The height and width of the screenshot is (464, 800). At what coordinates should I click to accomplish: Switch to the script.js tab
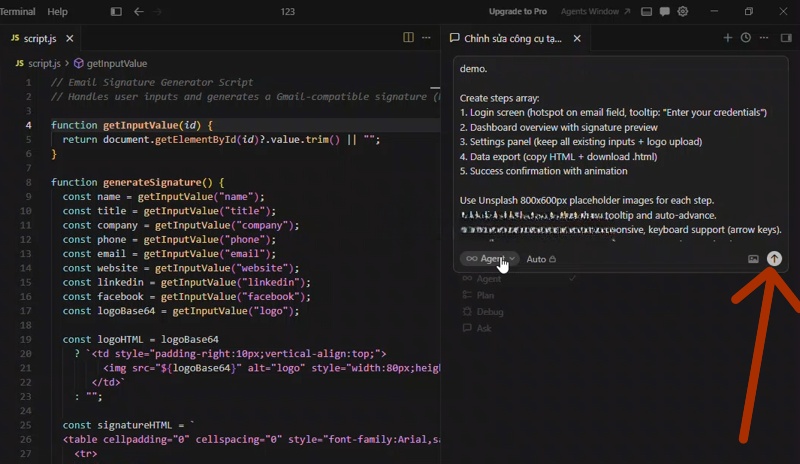pyautogui.click(x=40, y=38)
